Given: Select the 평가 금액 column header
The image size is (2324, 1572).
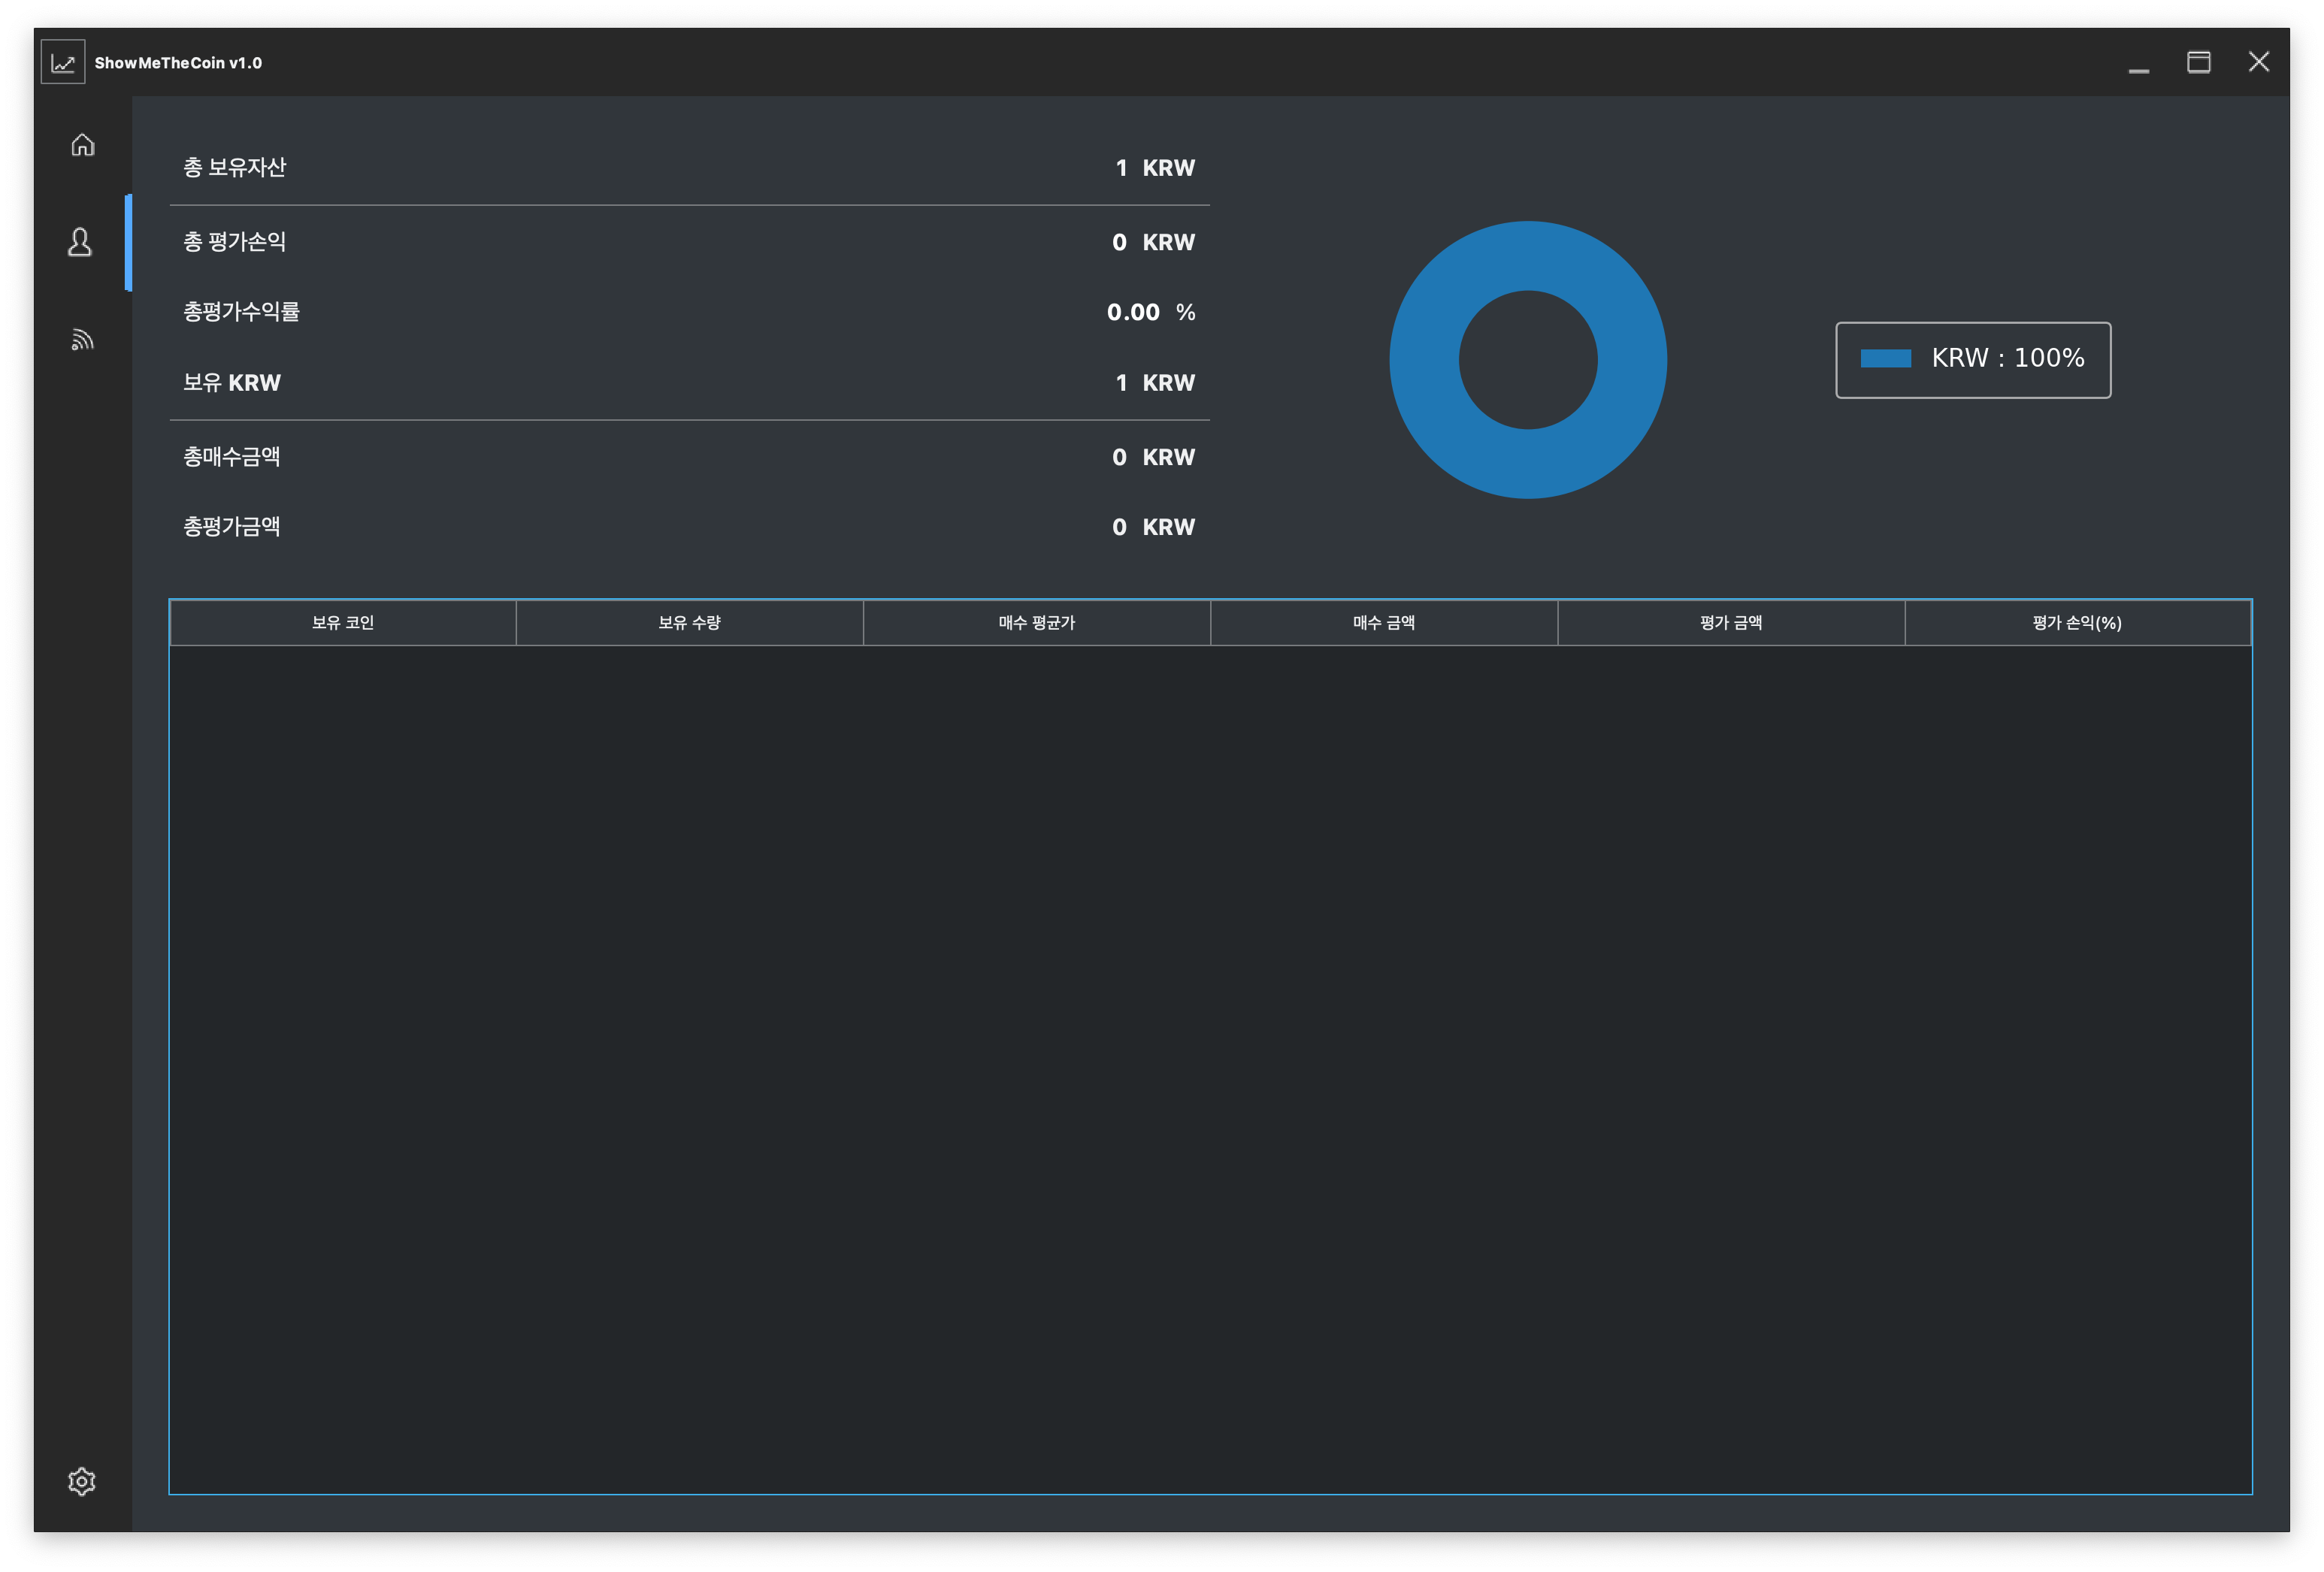Looking at the screenshot, I should (x=1731, y=623).
